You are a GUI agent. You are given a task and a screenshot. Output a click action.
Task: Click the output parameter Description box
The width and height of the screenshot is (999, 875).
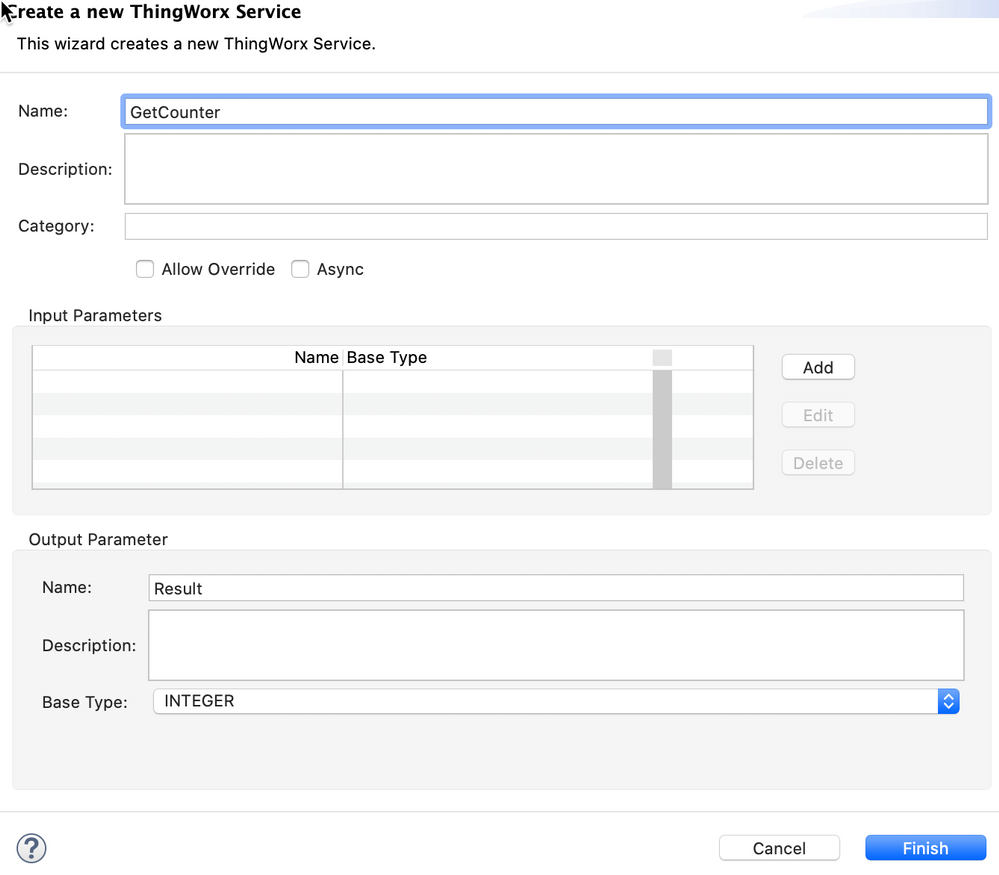point(556,645)
